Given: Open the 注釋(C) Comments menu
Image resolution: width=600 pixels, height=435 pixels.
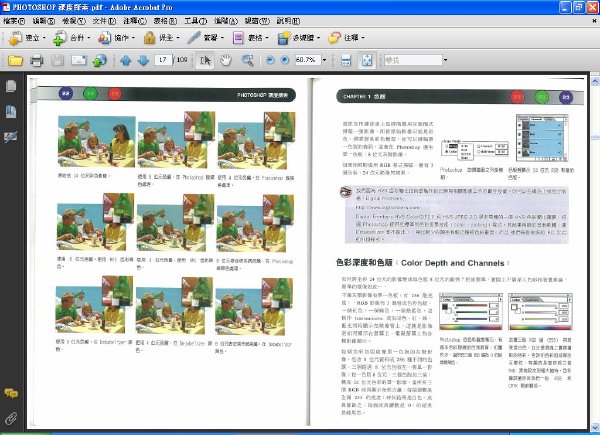Looking at the screenshot, I should tap(135, 21).
